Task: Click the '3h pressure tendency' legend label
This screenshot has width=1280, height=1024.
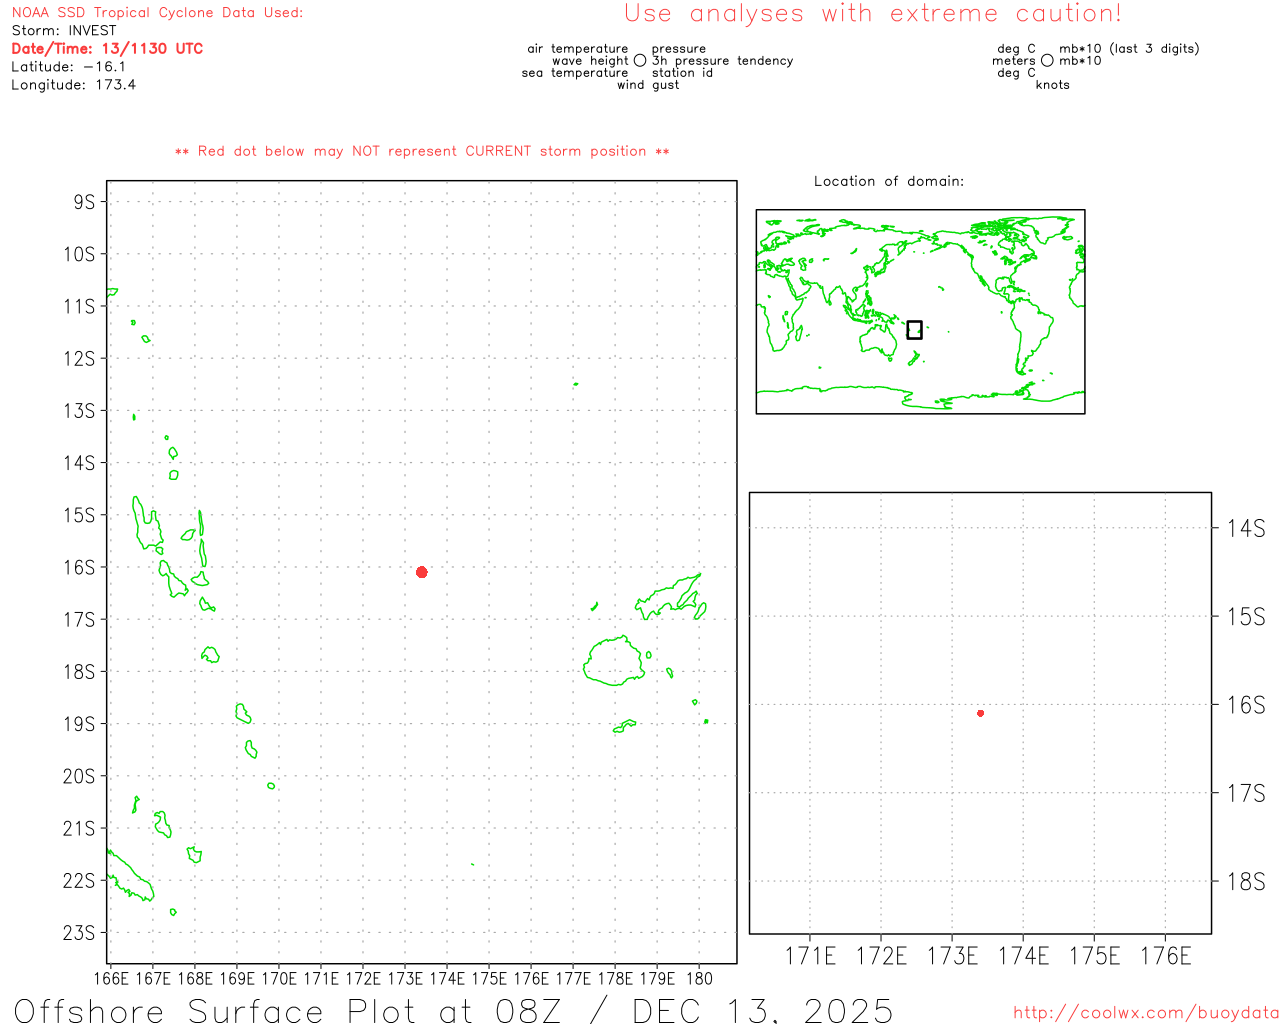Action: pos(723,61)
